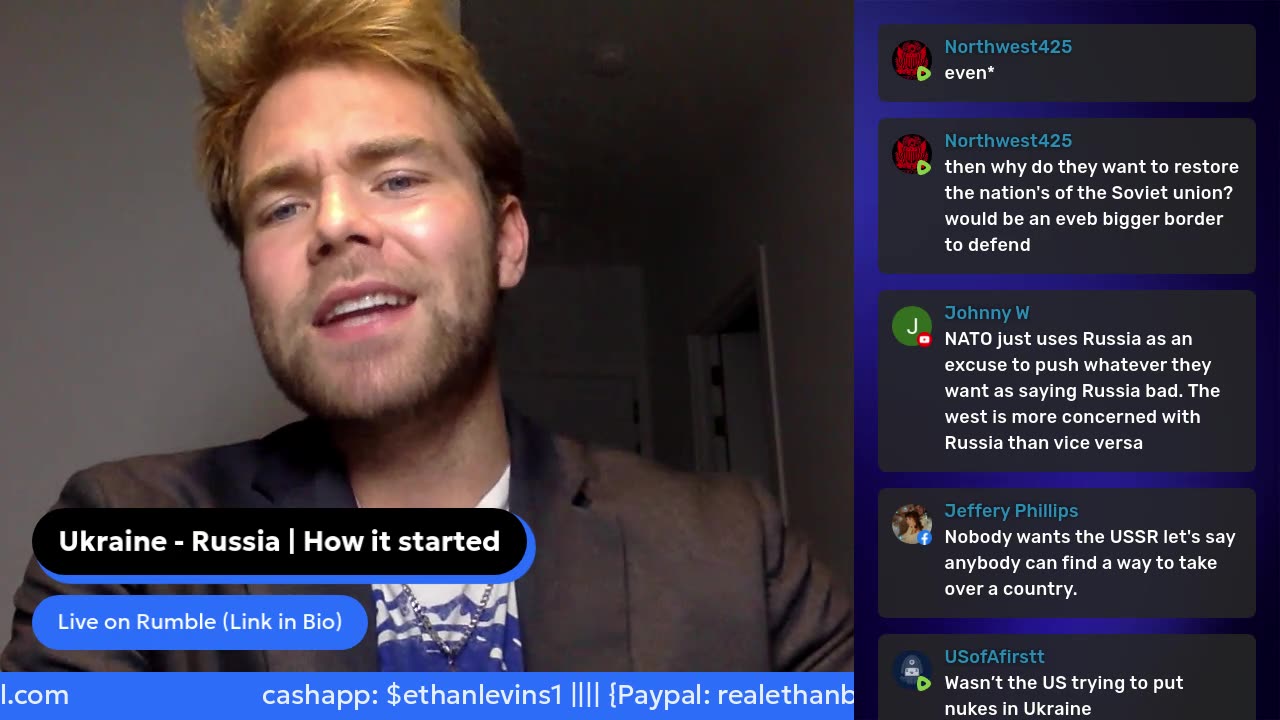The width and height of the screenshot is (1280, 720).
Task: Click the 'Ukraine - Russia | How it started' banner
Action: click(280, 542)
